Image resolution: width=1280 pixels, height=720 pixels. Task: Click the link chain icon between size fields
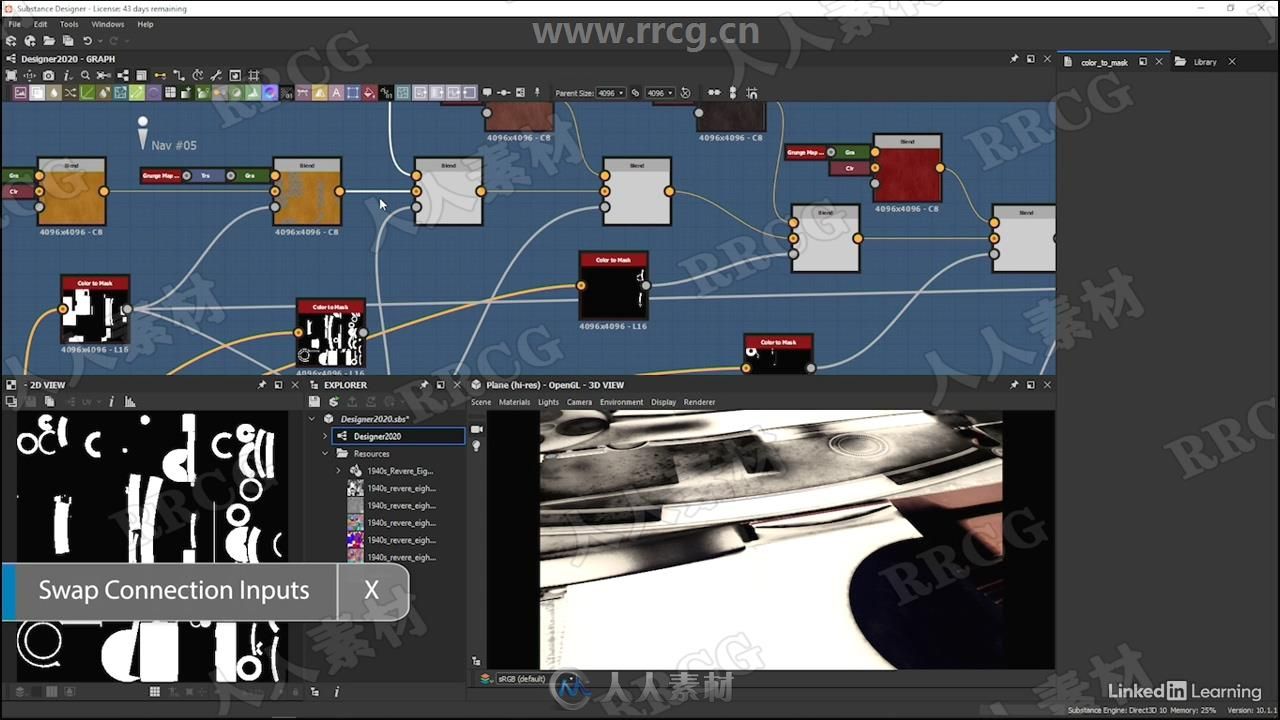pyautogui.click(x=636, y=93)
